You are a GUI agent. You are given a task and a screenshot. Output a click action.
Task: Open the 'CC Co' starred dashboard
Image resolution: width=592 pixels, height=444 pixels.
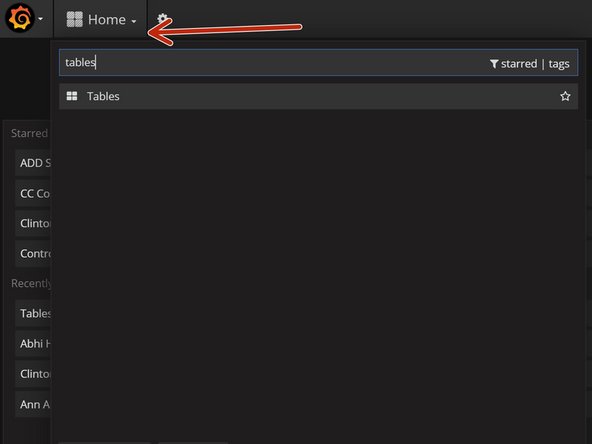click(33, 193)
